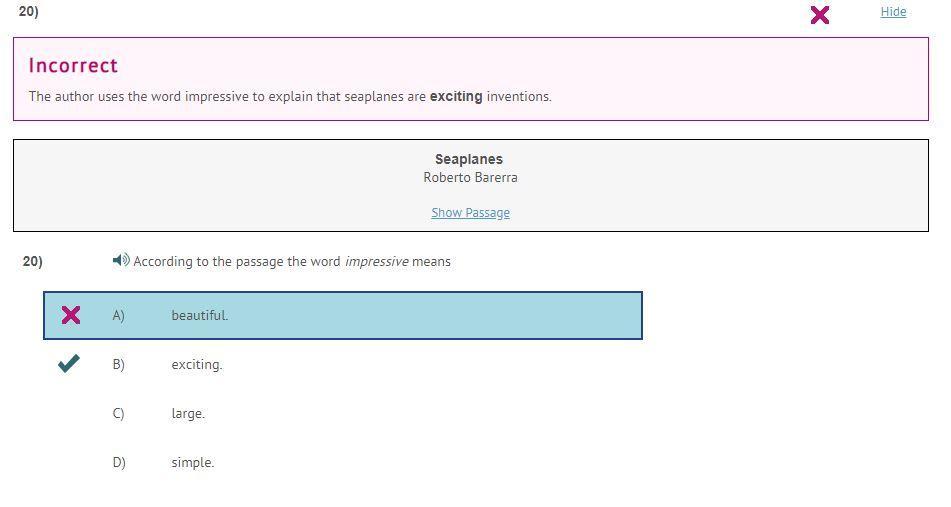
Task: Click the "B)" option letter label
Action: click(118, 364)
